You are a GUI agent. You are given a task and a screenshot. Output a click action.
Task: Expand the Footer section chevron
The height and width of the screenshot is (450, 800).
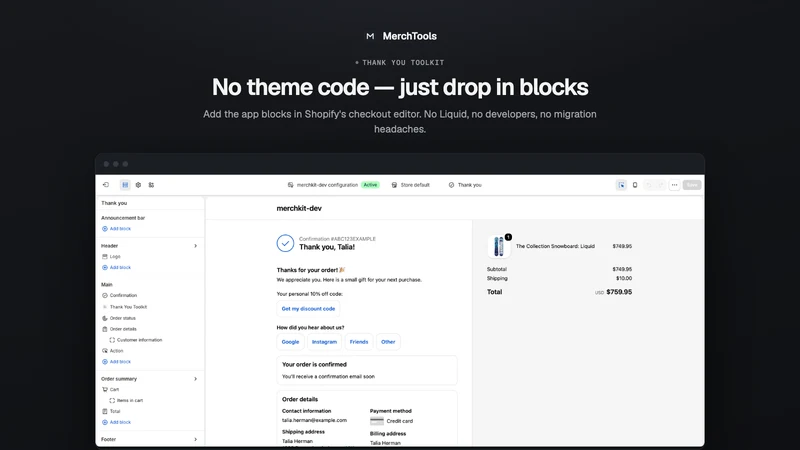coord(195,439)
